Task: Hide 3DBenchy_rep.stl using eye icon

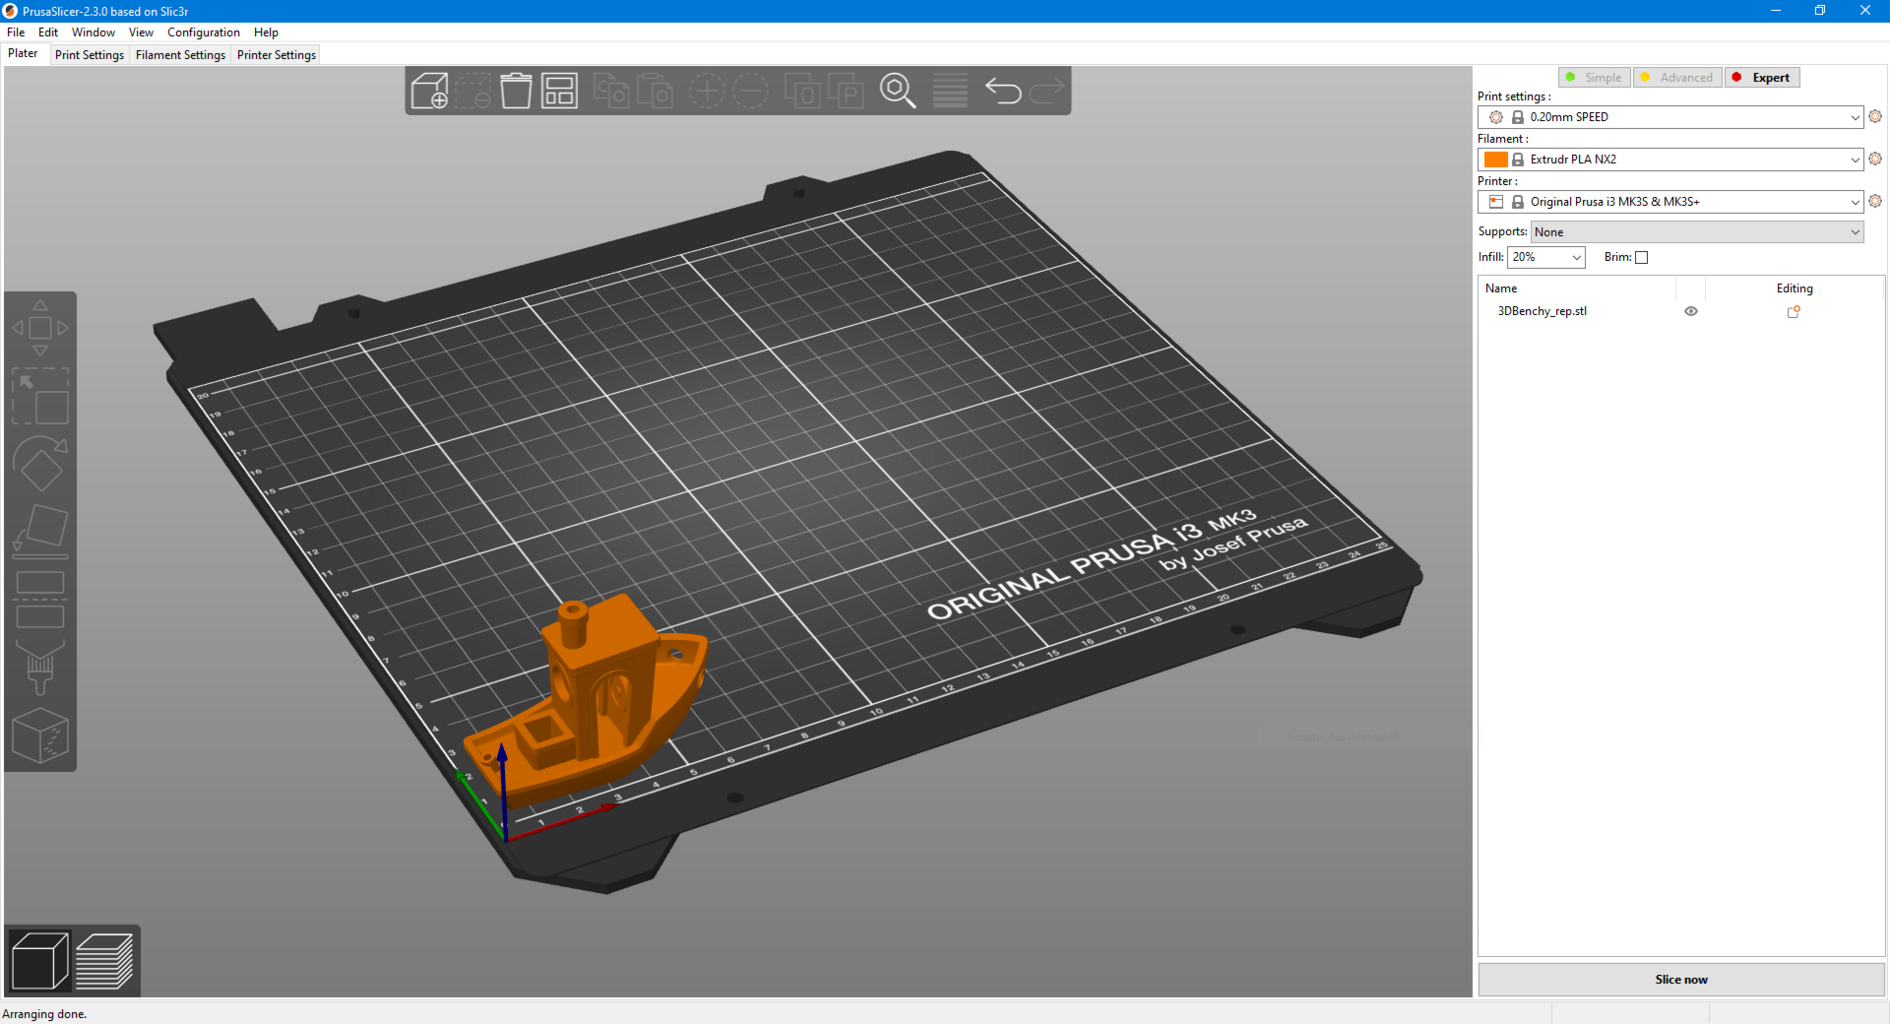Action: (1691, 311)
